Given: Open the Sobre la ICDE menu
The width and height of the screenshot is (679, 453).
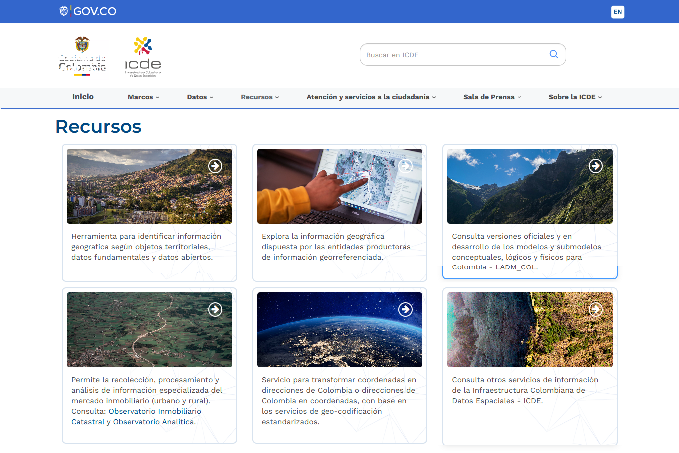Looking at the screenshot, I should [575, 97].
